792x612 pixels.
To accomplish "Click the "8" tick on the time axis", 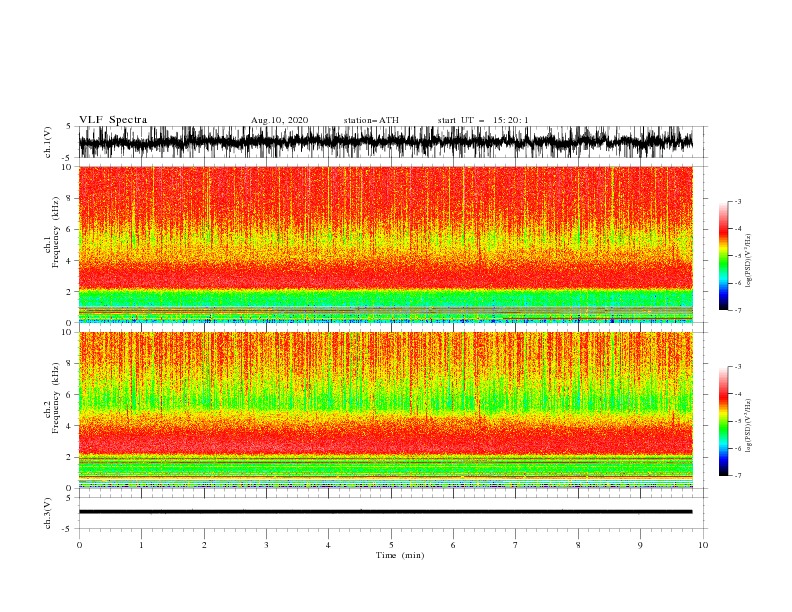I will 578,545.
